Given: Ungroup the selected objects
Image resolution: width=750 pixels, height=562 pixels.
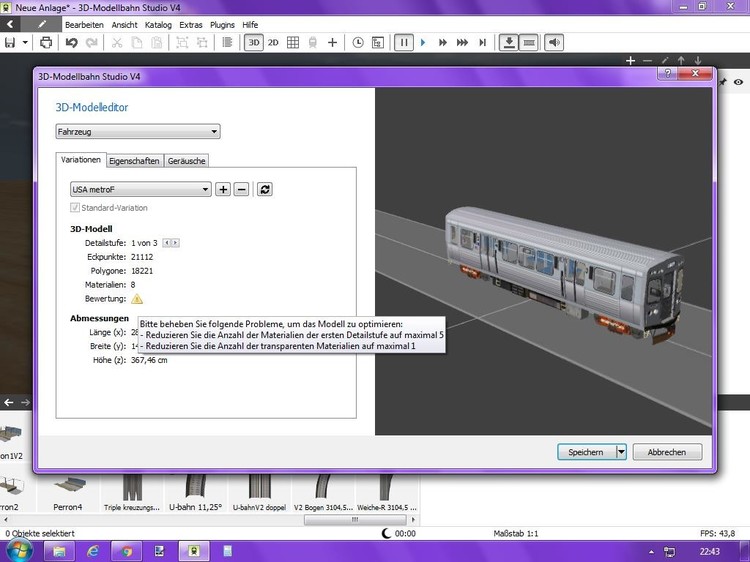Looking at the screenshot, I should coord(202,43).
